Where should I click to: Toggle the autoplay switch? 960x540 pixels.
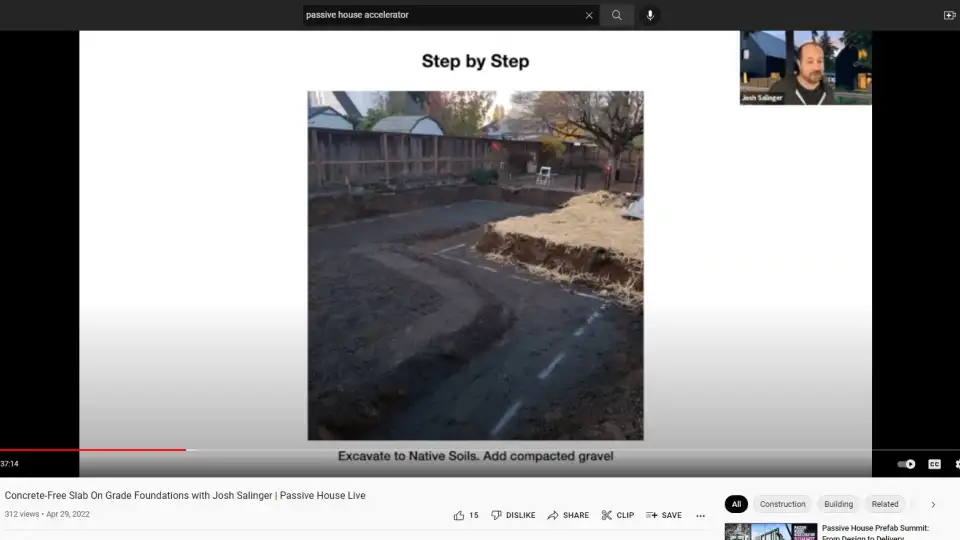coord(906,464)
